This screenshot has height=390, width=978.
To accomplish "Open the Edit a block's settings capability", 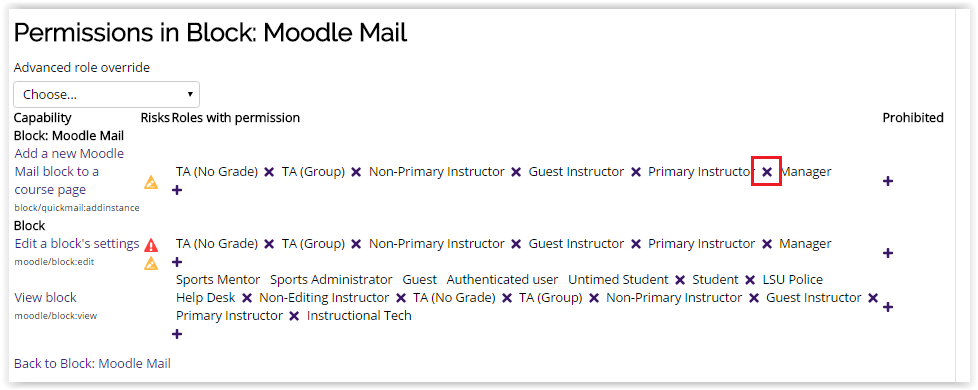I will pos(77,244).
